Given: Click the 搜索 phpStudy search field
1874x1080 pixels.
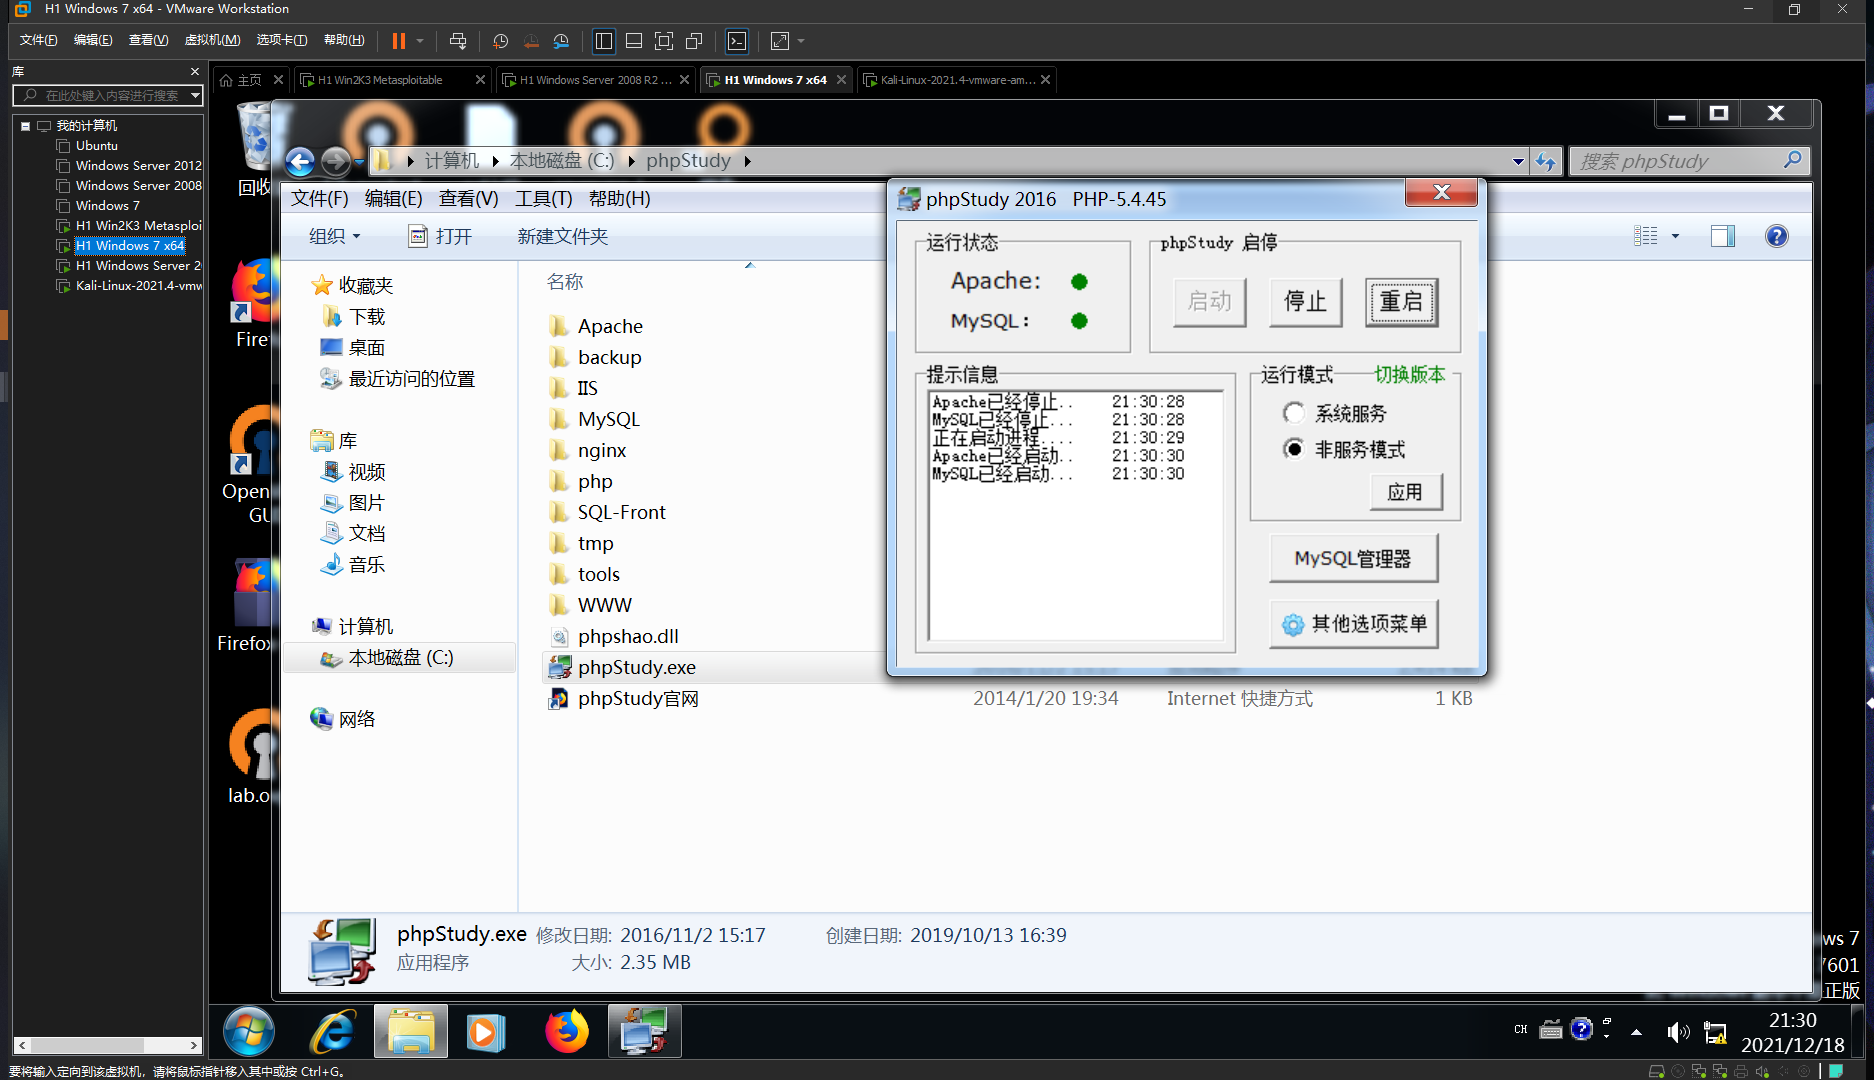Looking at the screenshot, I should pos(1689,161).
